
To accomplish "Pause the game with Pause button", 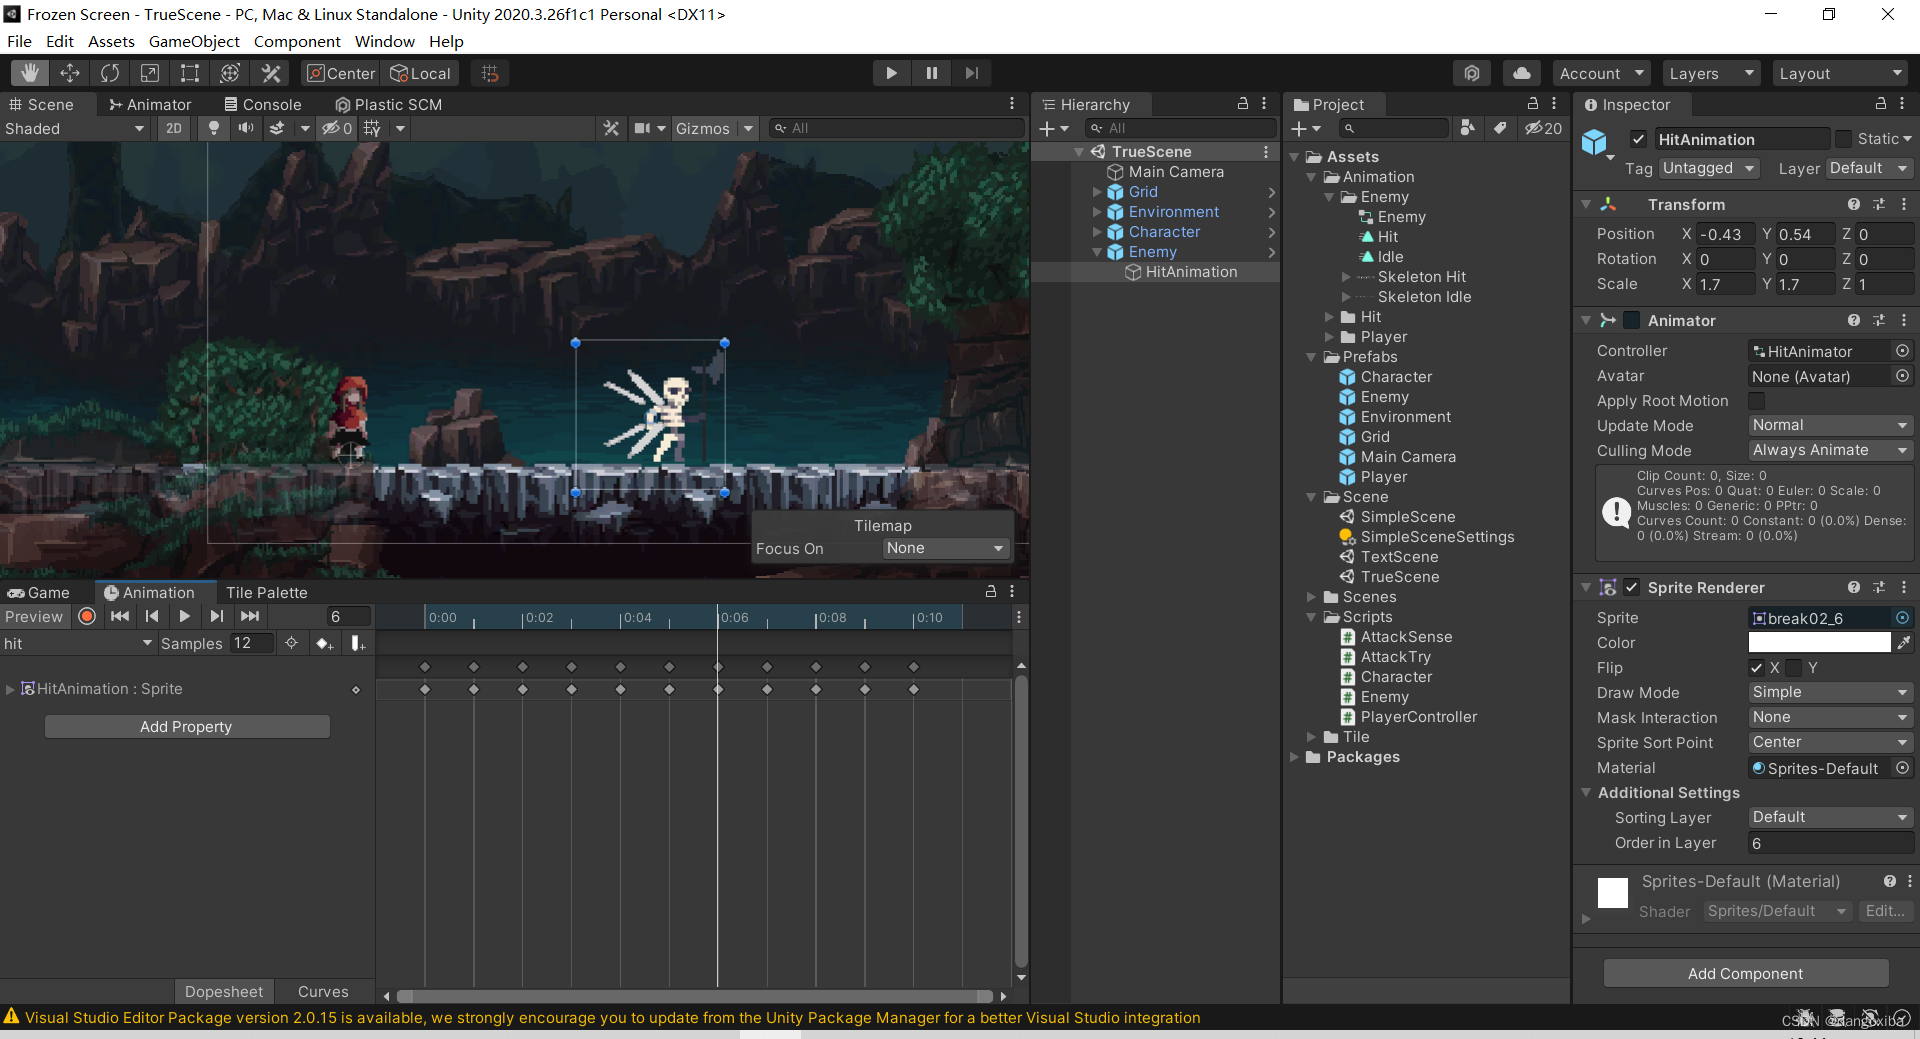I will (x=931, y=73).
